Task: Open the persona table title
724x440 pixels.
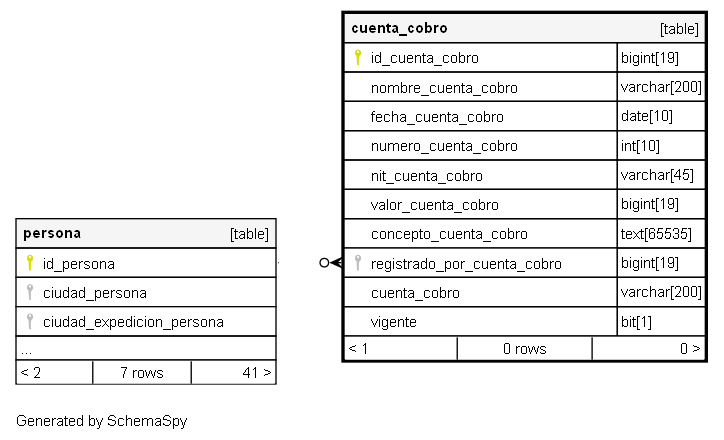Action: (52, 233)
